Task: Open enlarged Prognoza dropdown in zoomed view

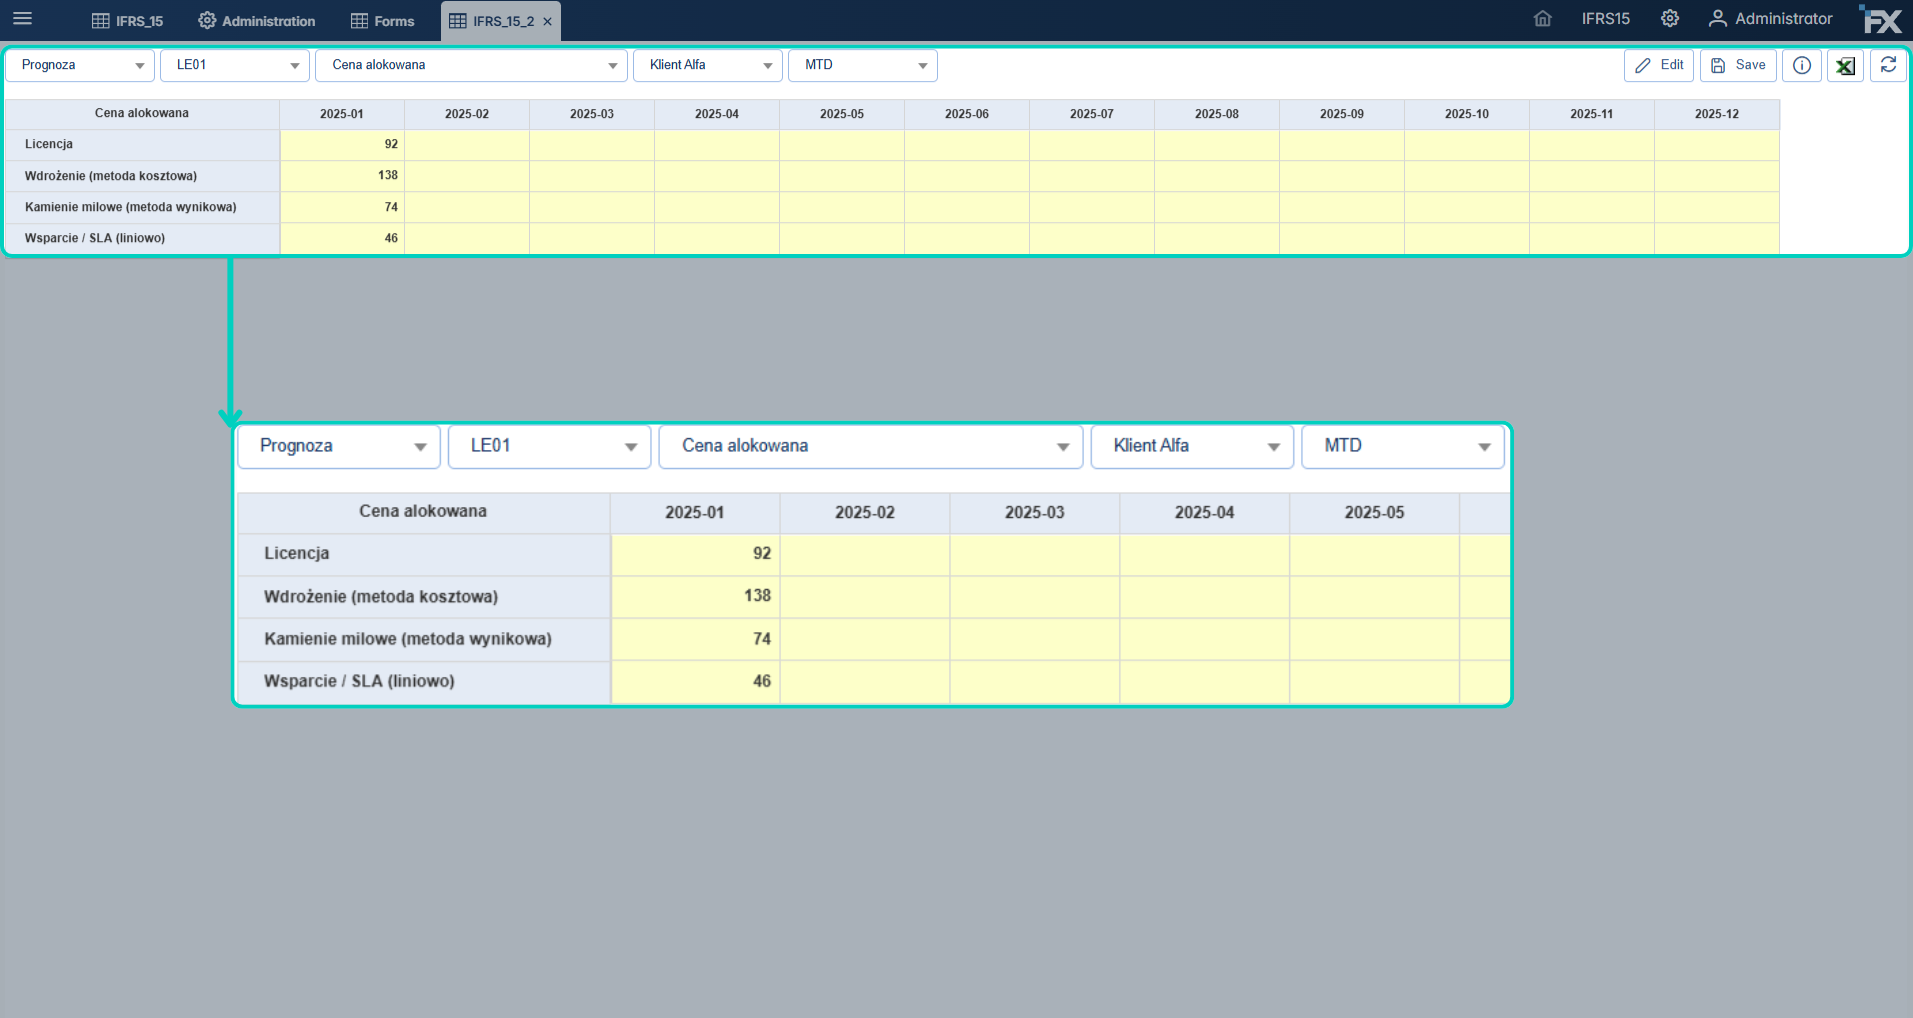Action: [339, 446]
